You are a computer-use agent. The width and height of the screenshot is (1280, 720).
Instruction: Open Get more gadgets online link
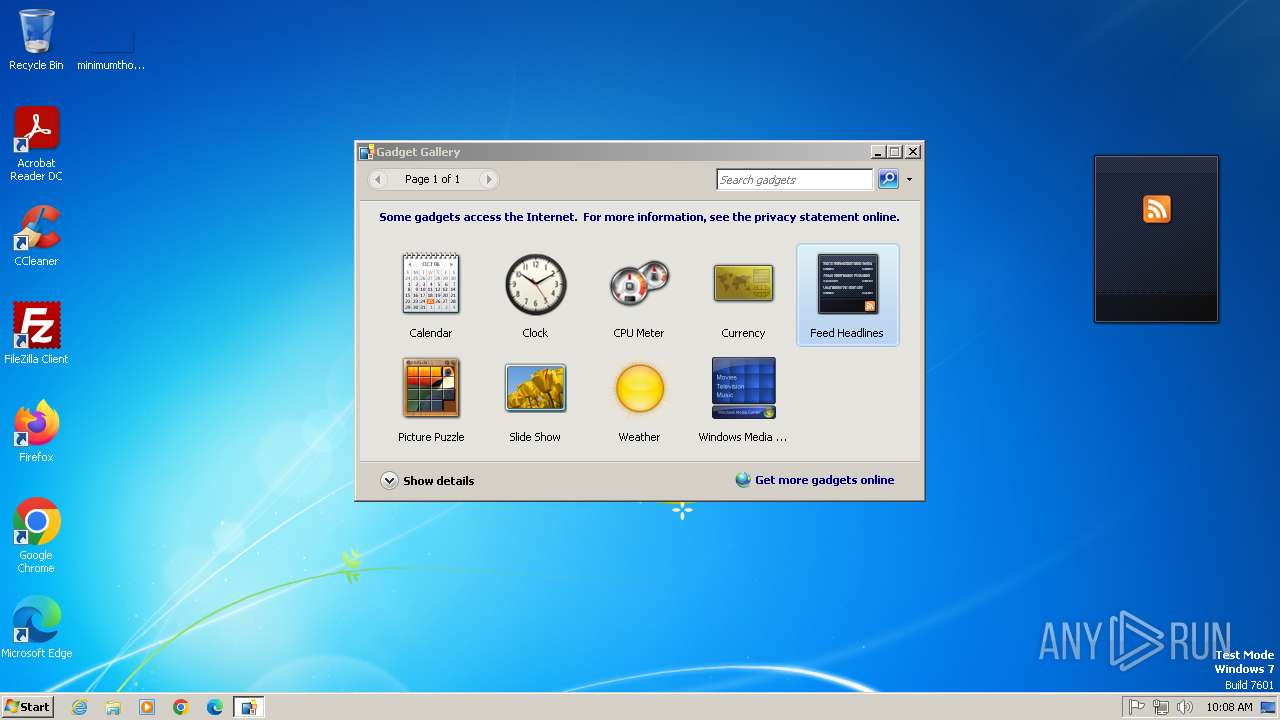(824, 480)
